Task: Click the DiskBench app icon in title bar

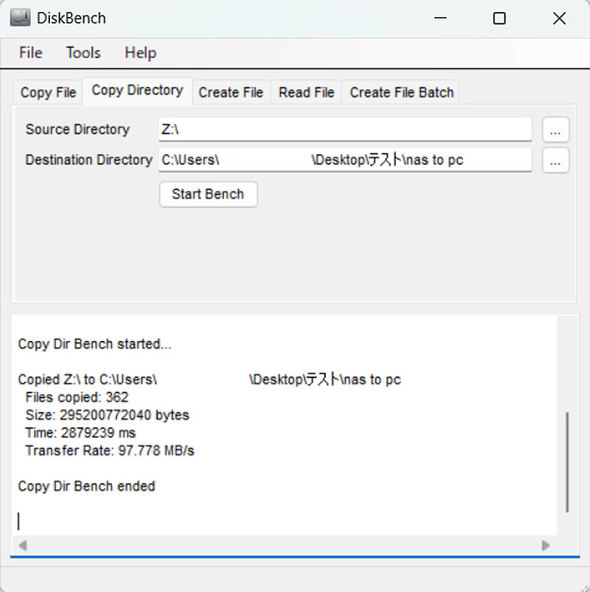Action: click(x=20, y=18)
